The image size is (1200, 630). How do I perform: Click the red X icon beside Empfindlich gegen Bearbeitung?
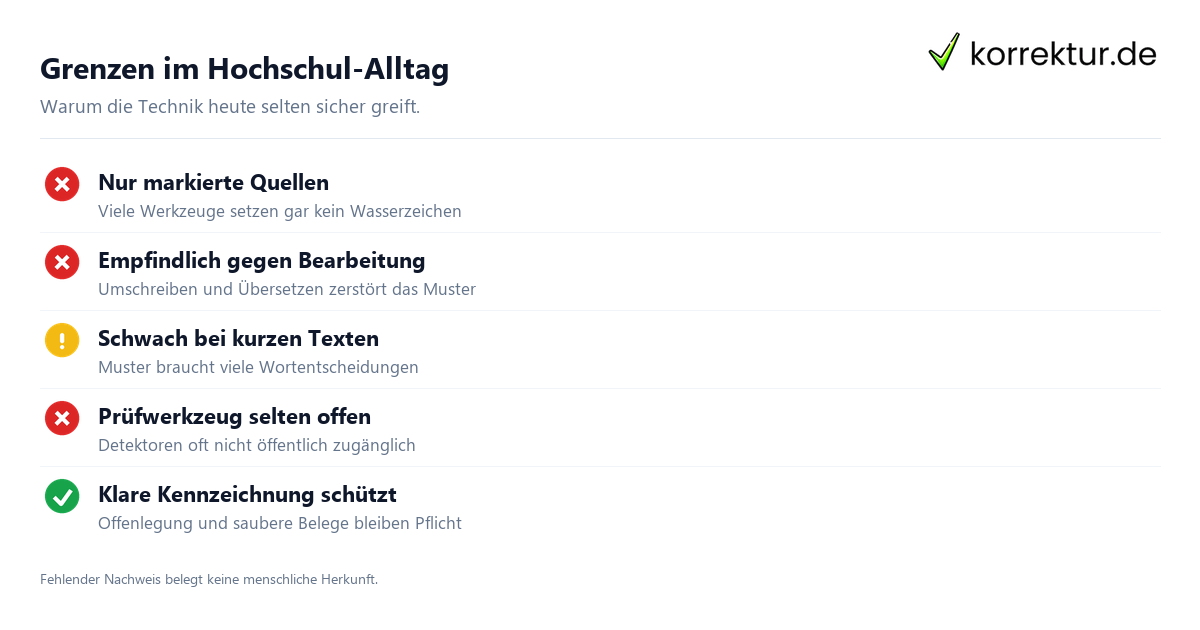coord(62,262)
